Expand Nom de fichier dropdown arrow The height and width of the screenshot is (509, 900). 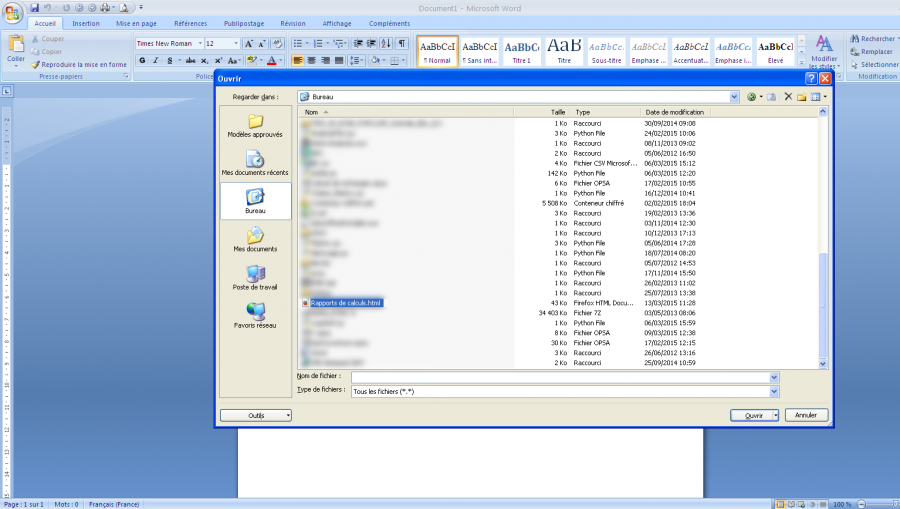(774, 377)
